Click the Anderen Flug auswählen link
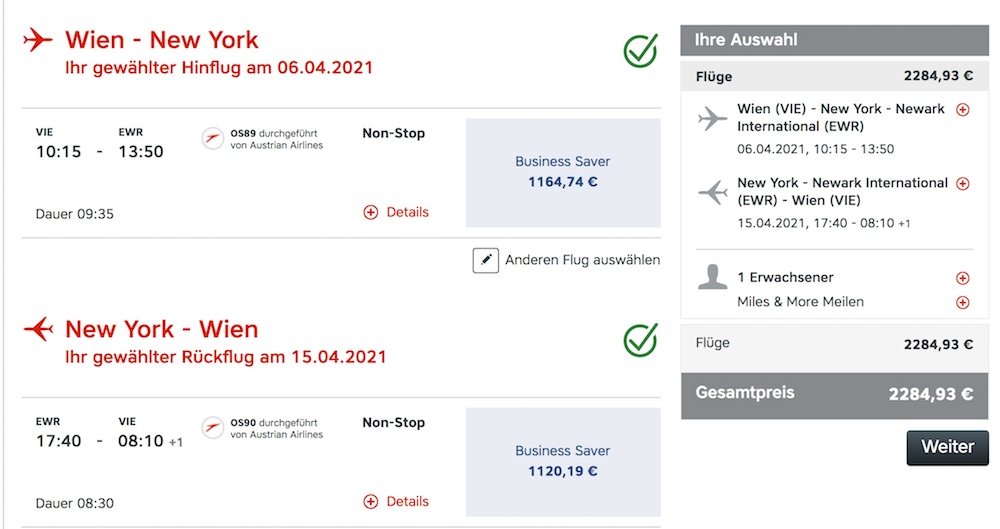 point(582,260)
